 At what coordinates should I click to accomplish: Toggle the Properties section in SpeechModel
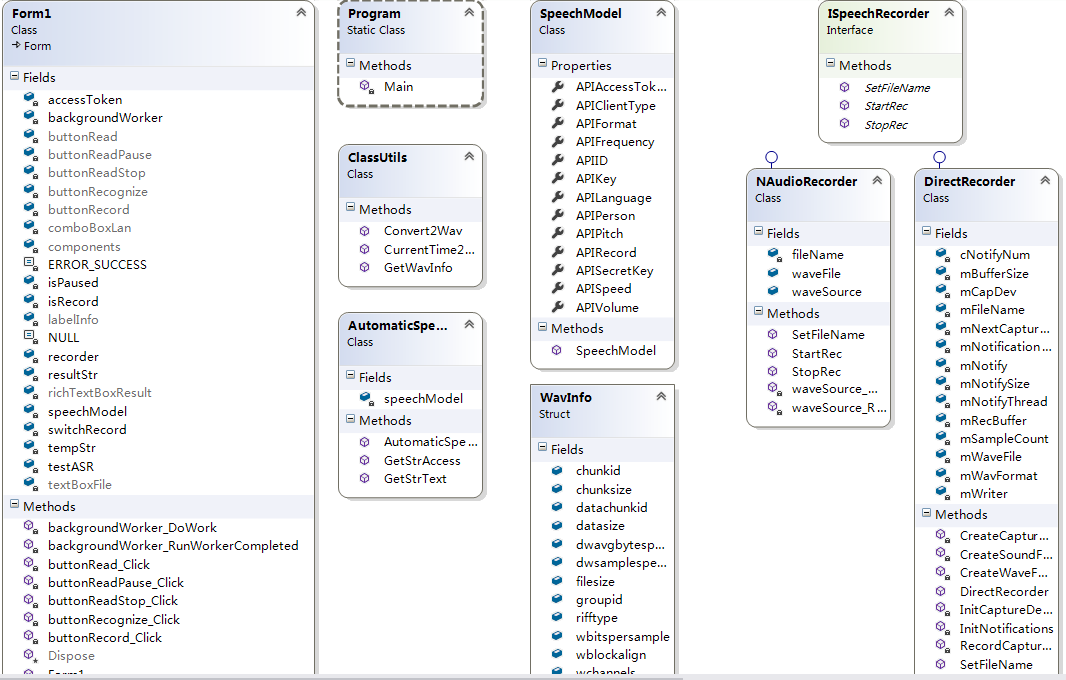543,65
